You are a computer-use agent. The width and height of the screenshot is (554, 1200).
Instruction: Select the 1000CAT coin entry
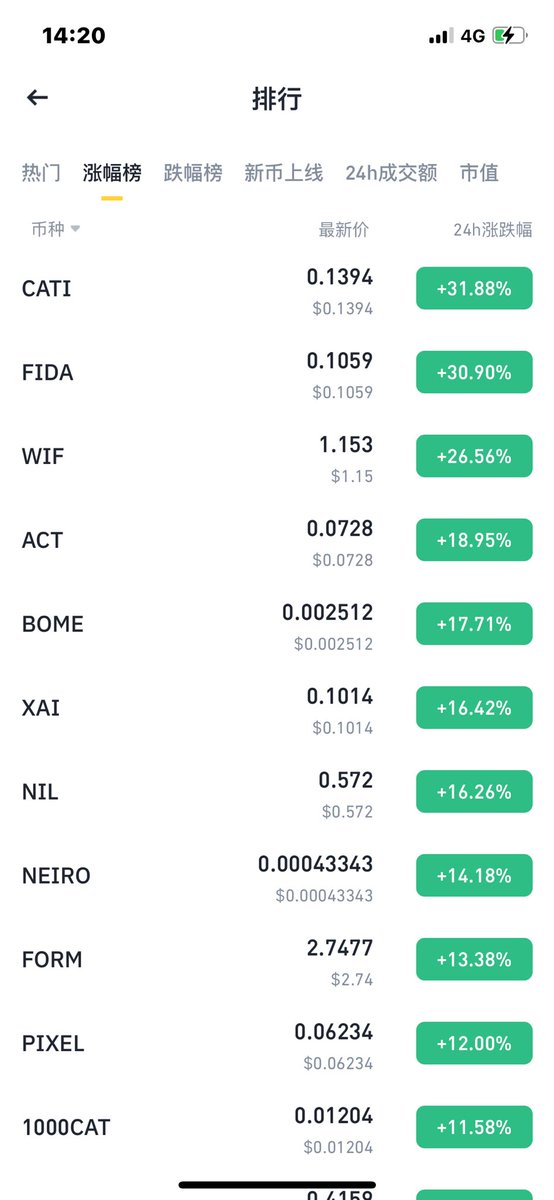click(277, 1128)
